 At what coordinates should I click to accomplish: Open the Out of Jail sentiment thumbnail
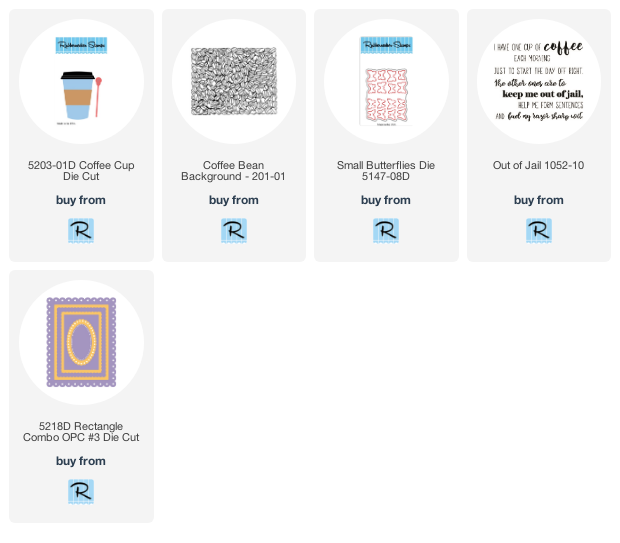point(539,81)
